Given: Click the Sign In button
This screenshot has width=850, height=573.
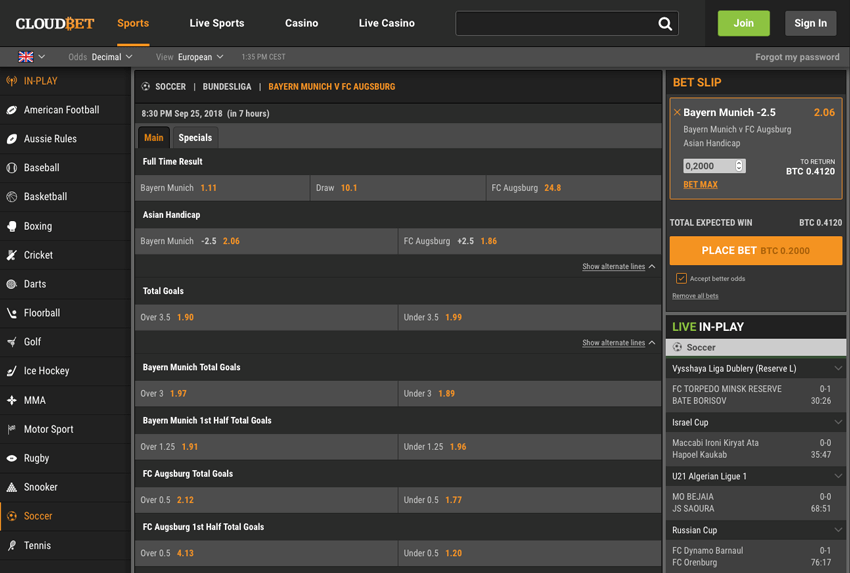Looking at the screenshot, I should (x=810, y=23).
